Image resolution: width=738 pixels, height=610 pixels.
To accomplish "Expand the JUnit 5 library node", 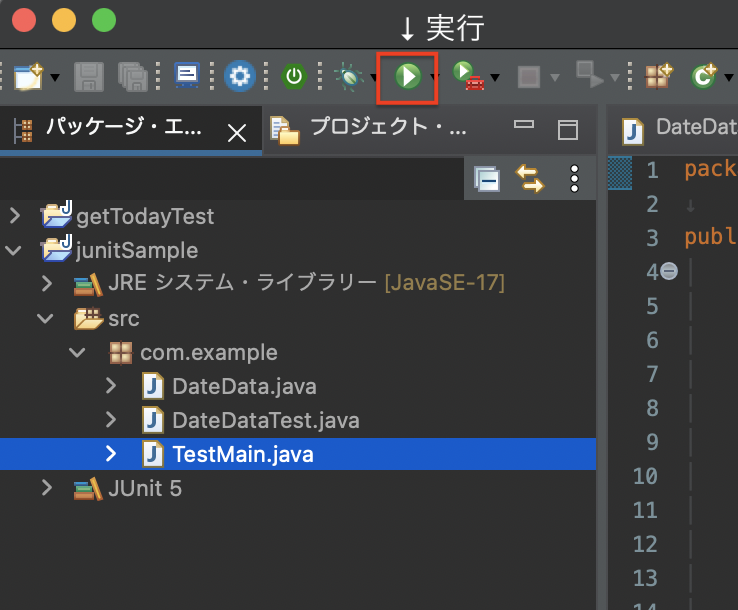I will [x=47, y=488].
